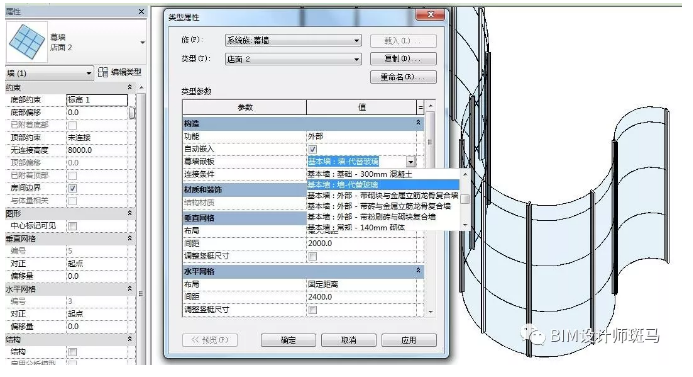Toggle 调整竖梃尺寸 checkbox under 水平网格 in dialog
693x377 pixels.
click(312, 310)
